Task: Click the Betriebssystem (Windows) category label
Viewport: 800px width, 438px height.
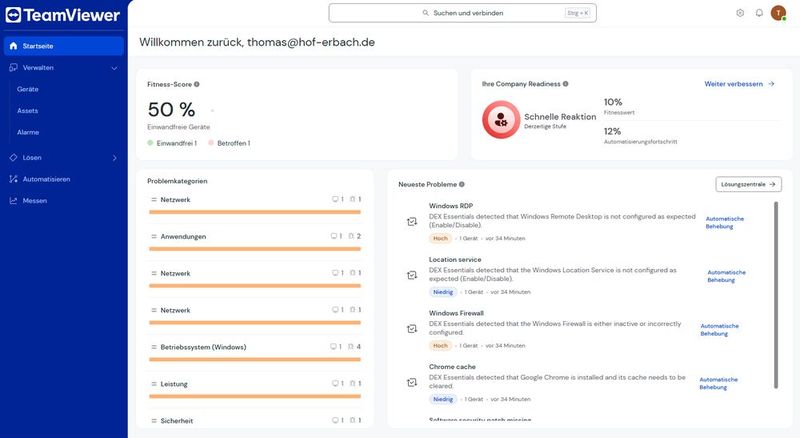Action: 203,347
